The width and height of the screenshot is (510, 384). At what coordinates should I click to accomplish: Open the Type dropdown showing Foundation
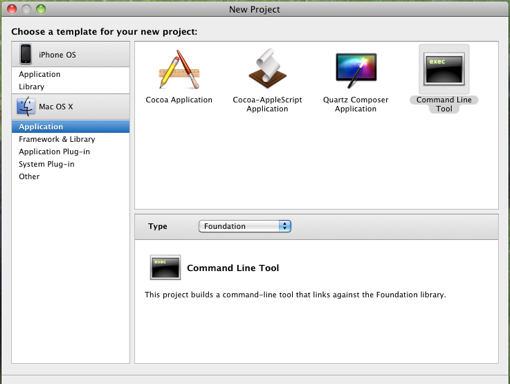(x=245, y=226)
